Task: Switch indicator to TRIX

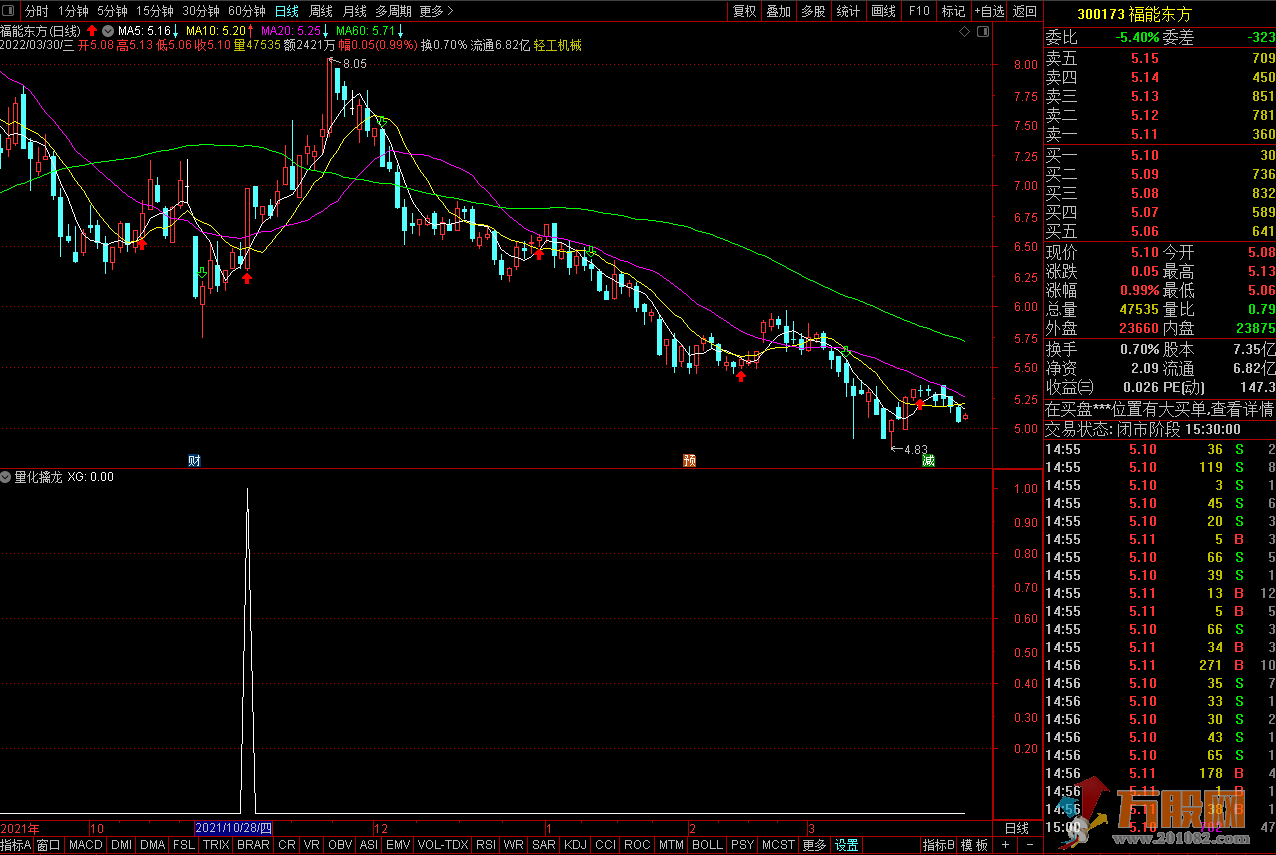Action: coord(216,845)
